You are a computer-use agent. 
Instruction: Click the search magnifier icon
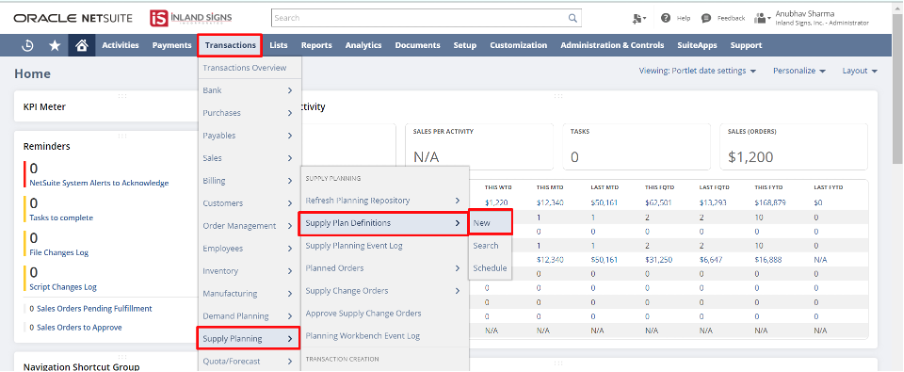click(x=572, y=18)
